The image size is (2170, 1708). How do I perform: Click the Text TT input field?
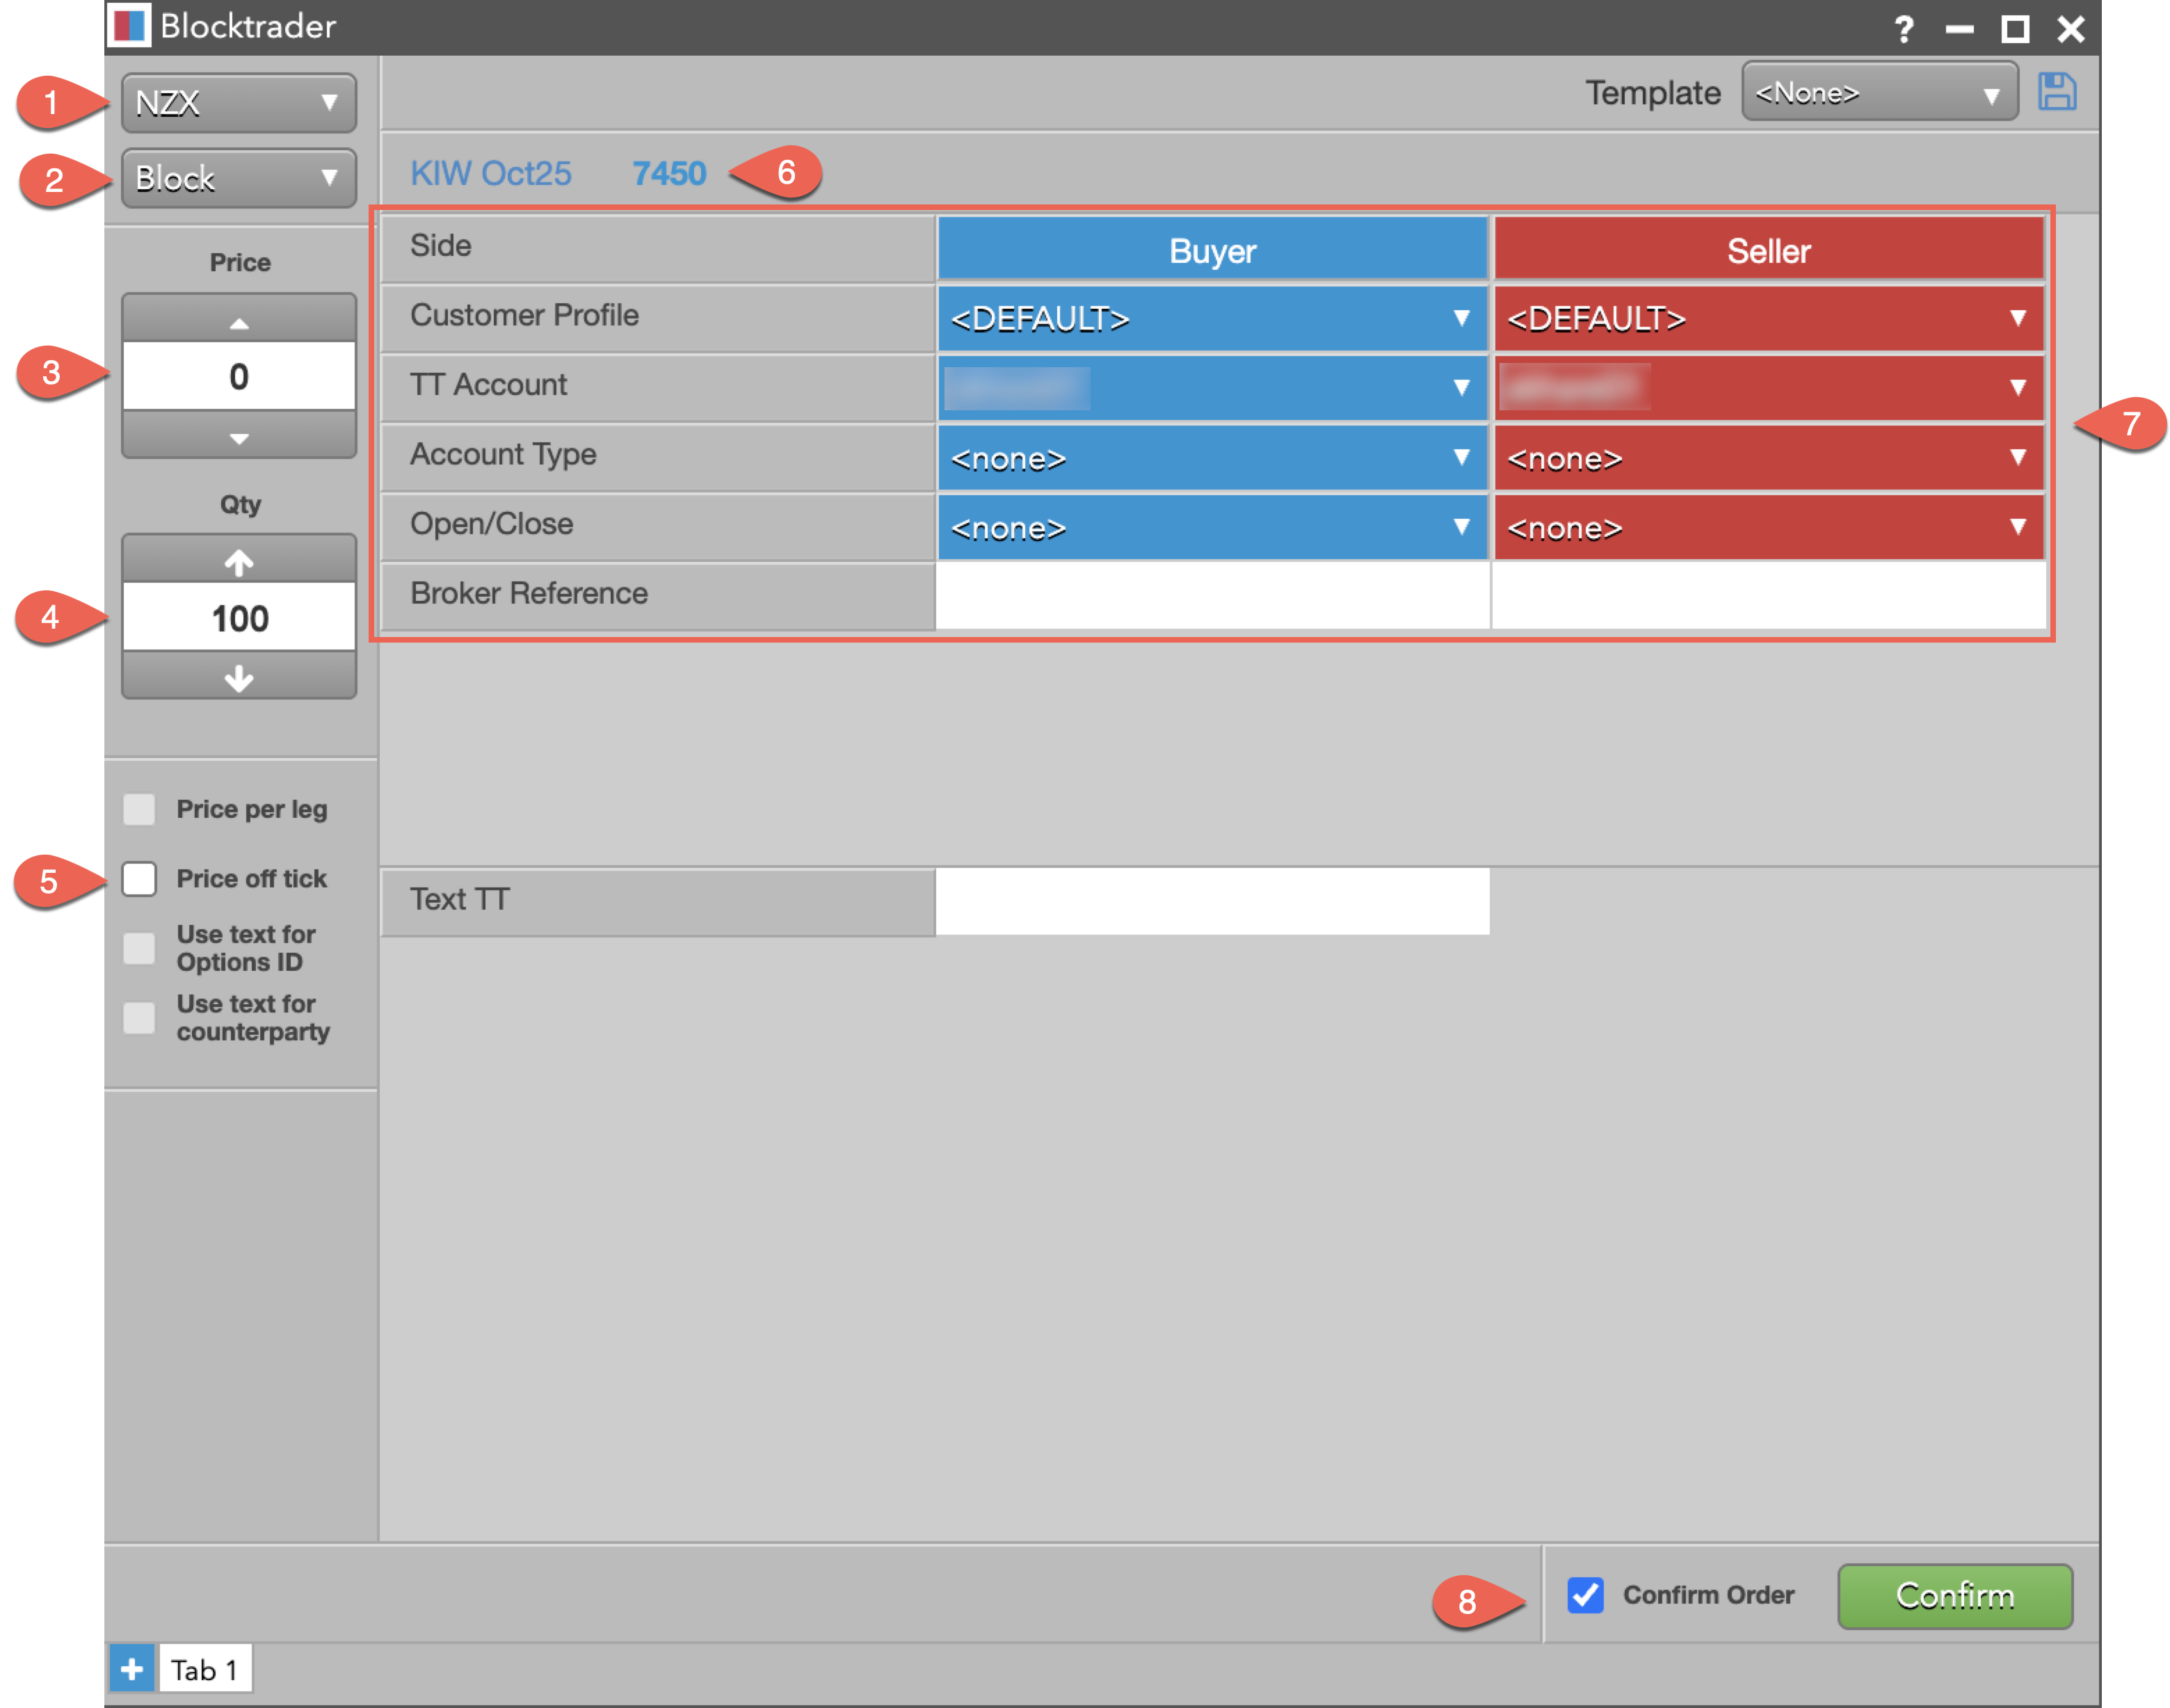pos(1212,900)
